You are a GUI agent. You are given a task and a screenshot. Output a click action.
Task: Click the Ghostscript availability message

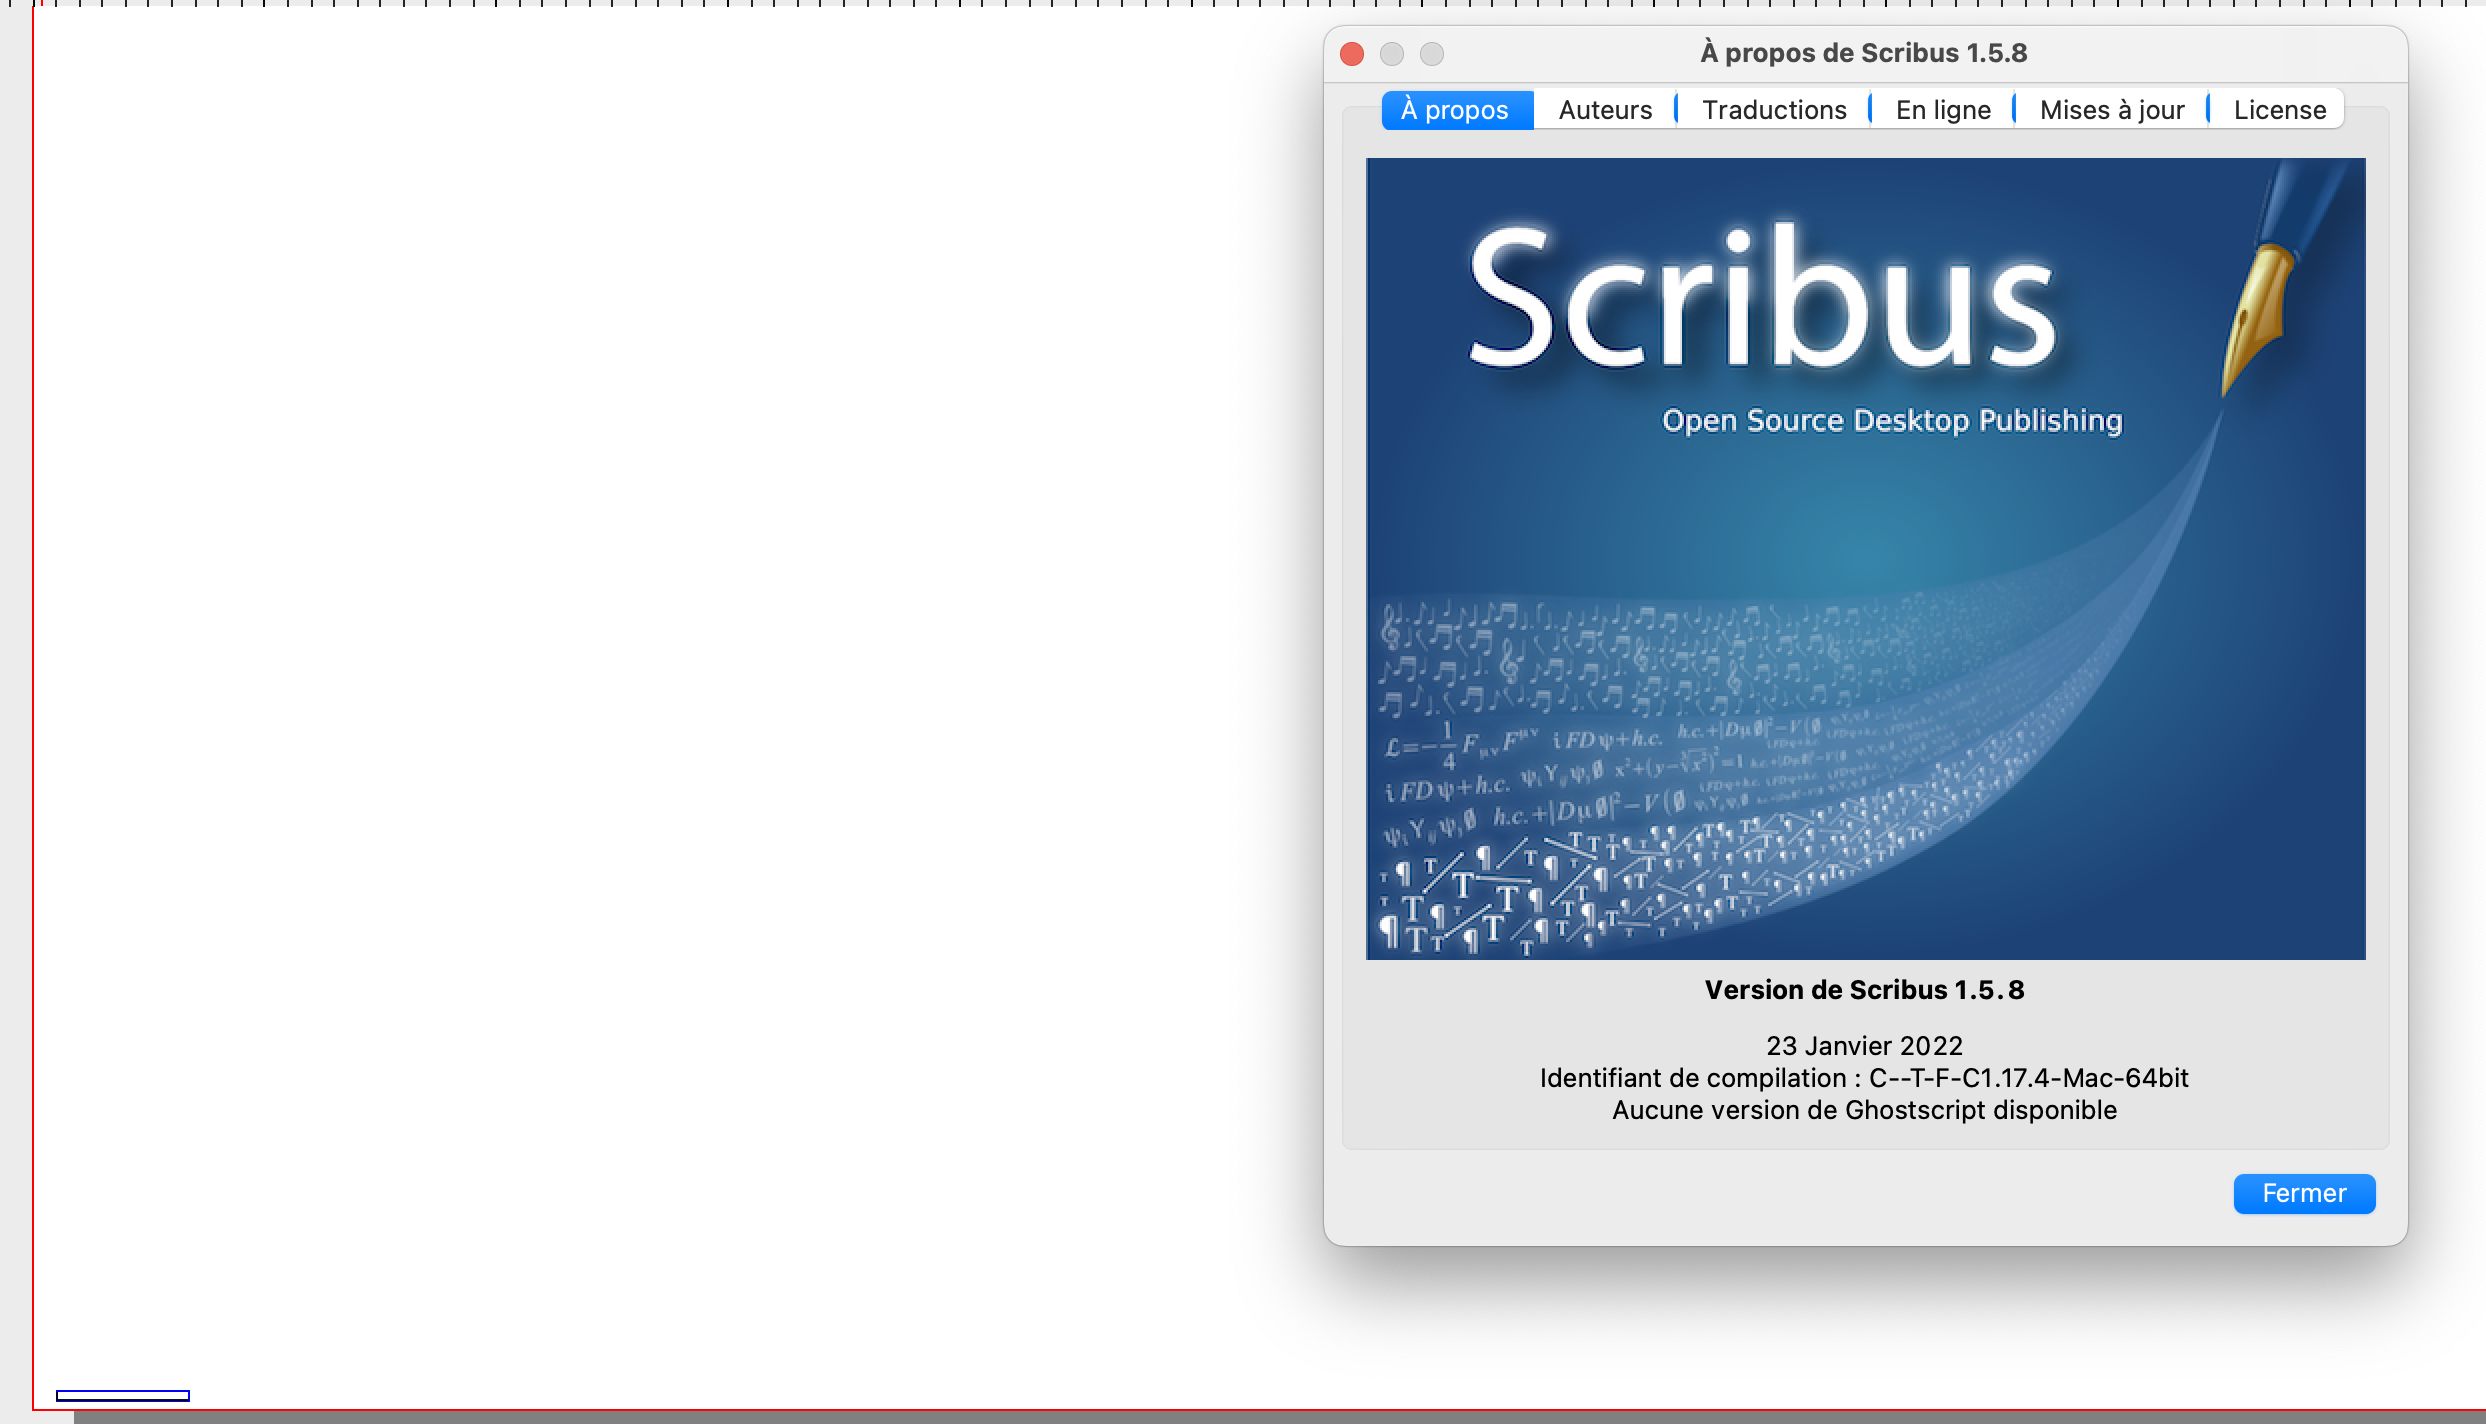(x=1863, y=1110)
